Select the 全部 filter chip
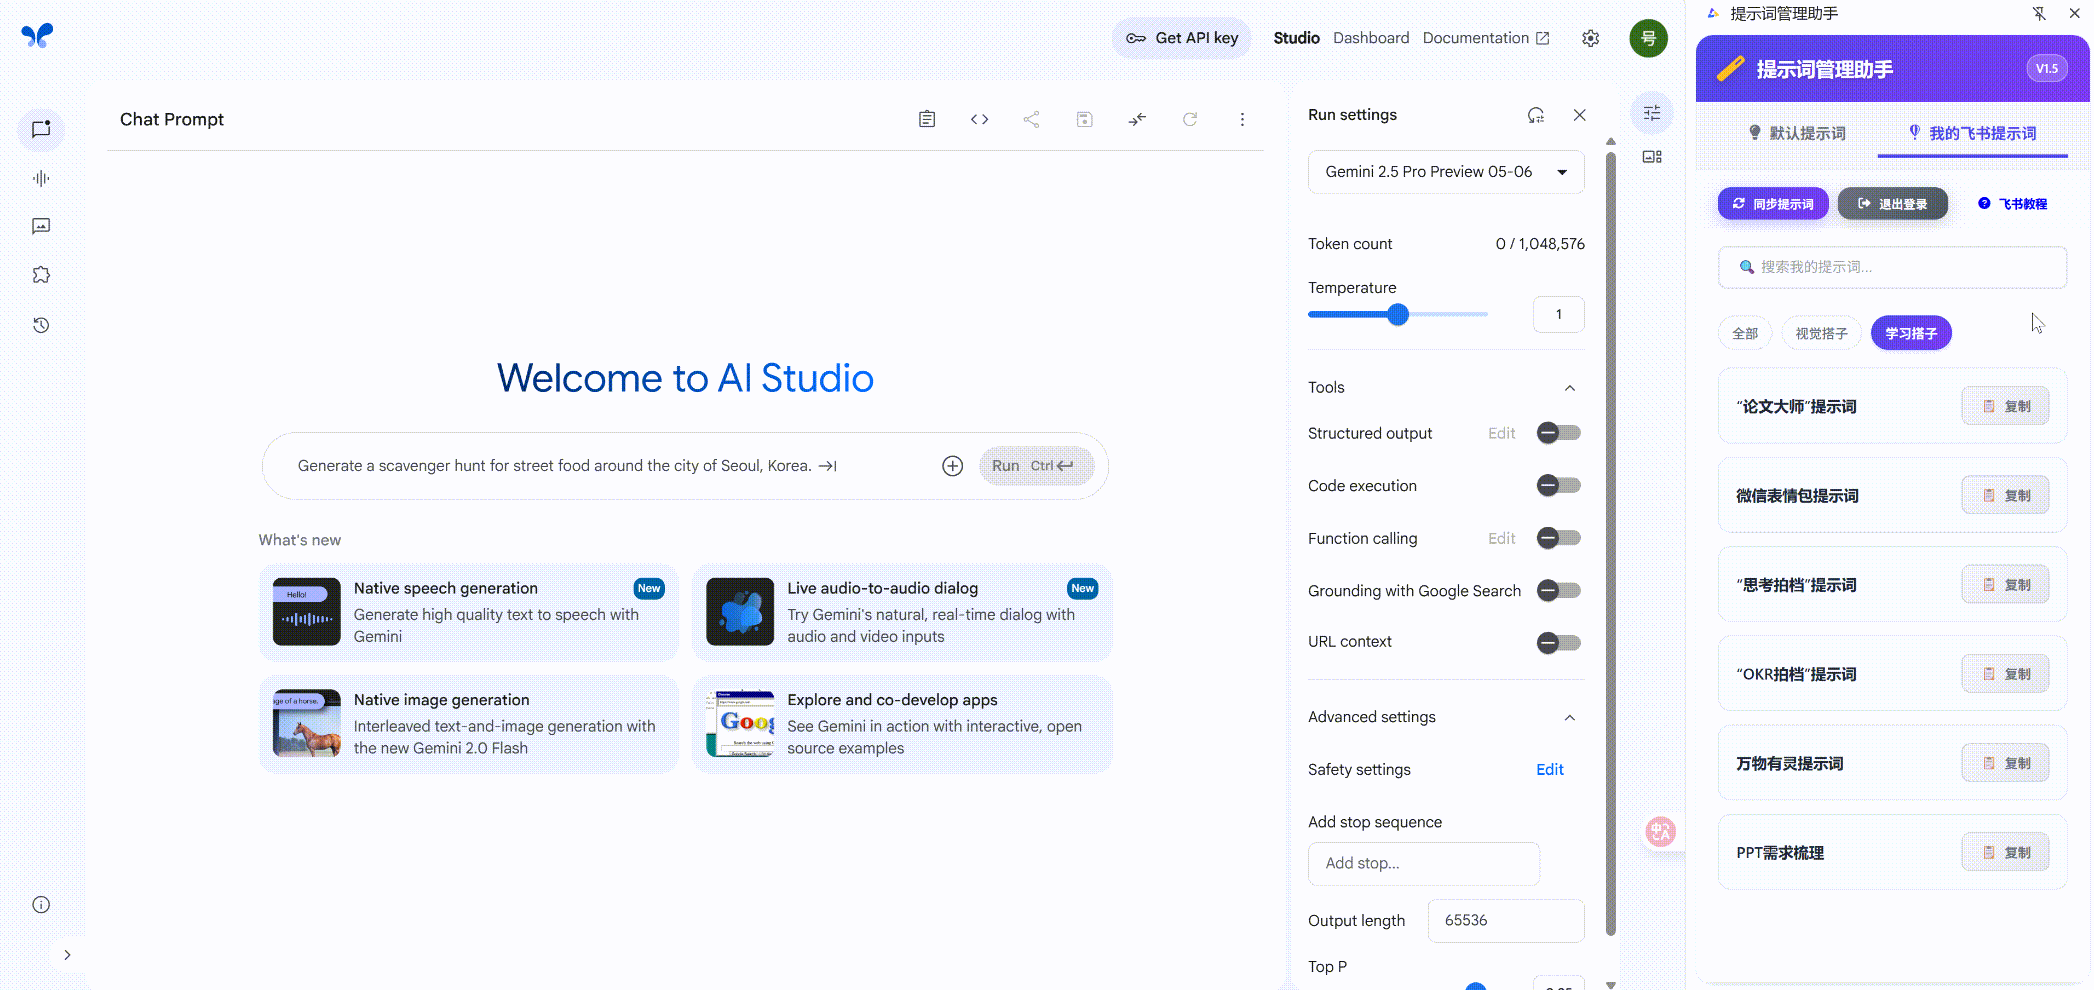 pos(1745,334)
